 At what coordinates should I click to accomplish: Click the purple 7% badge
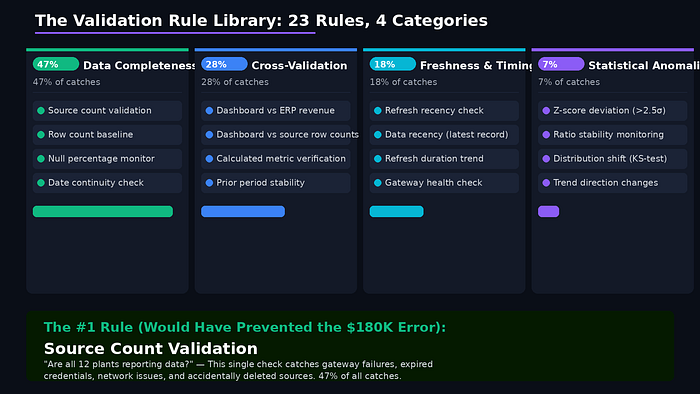point(561,64)
